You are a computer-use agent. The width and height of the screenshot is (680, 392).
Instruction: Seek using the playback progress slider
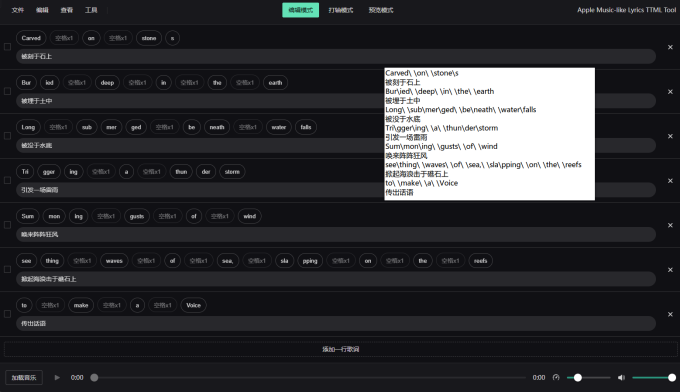click(311, 378)
